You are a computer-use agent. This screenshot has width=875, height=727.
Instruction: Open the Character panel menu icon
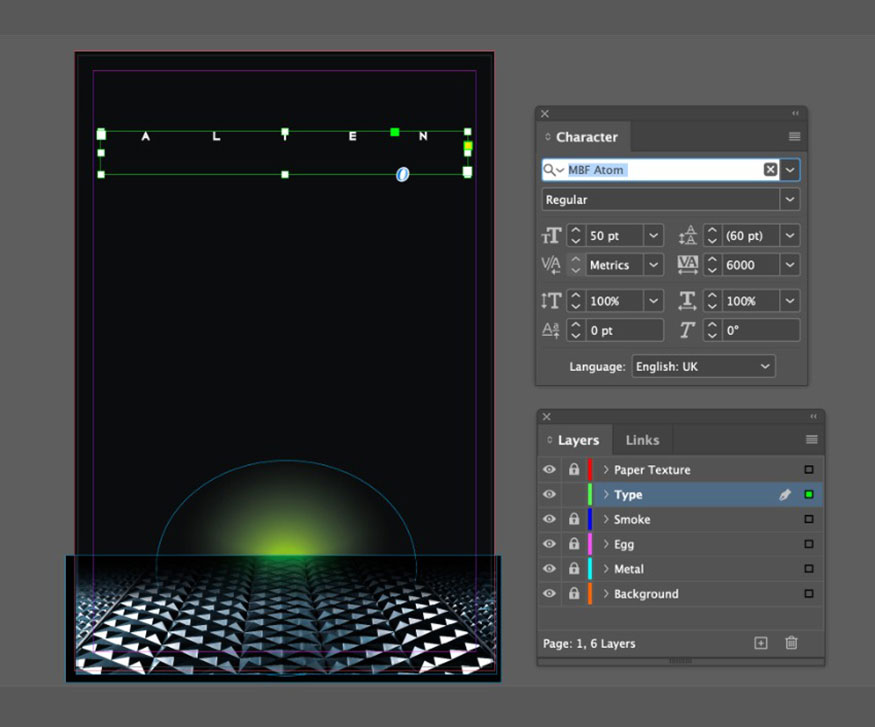[794, 137]
